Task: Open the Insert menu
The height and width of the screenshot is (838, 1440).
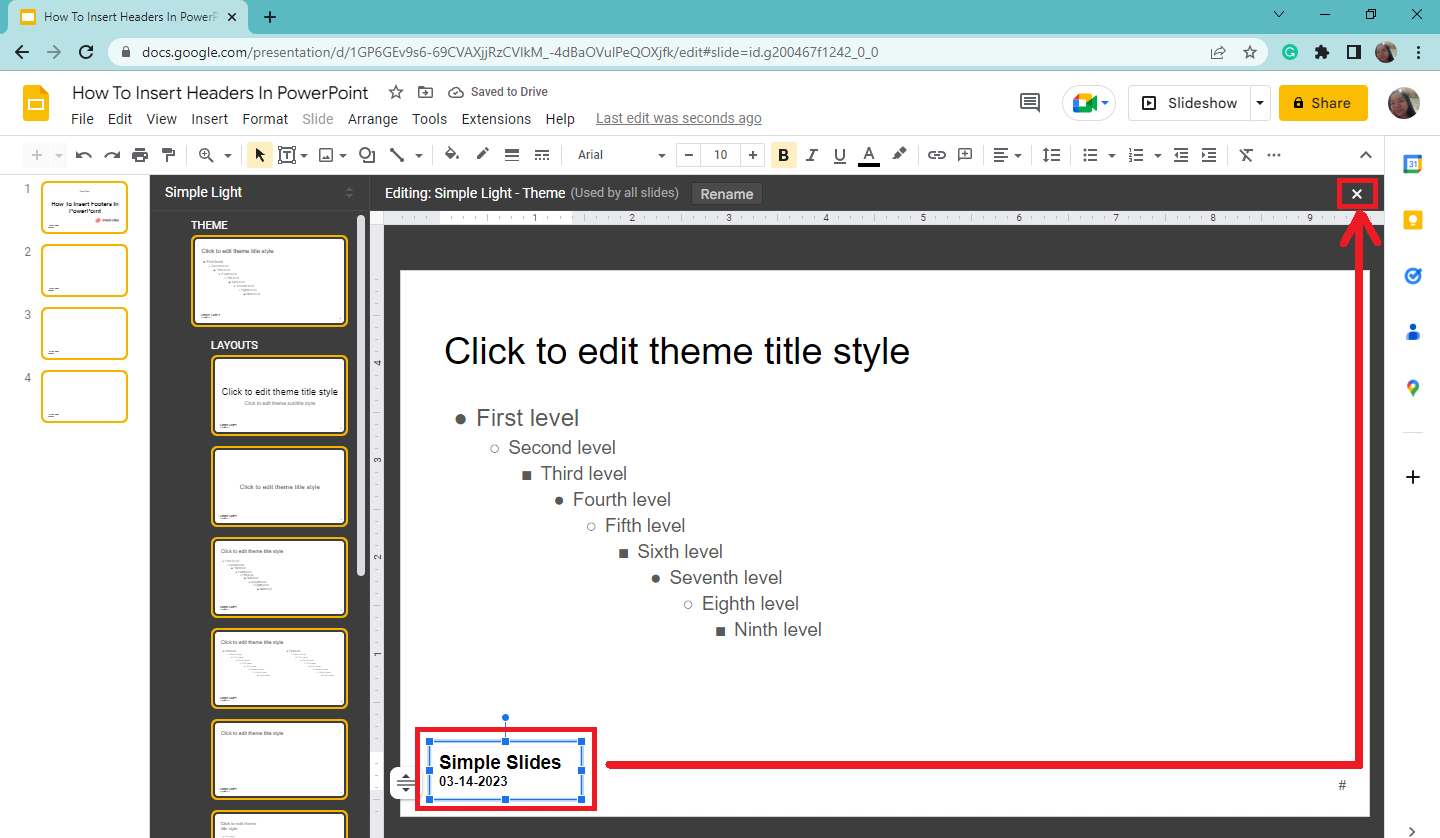Action: point(209,118)
